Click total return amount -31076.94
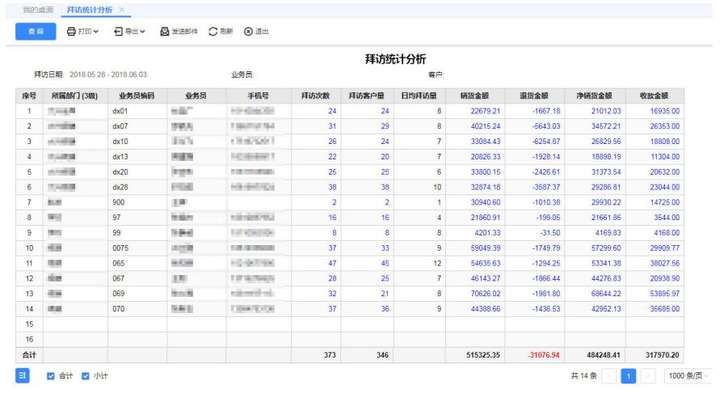Screen dimensions: 720x394 click(544, 355)
